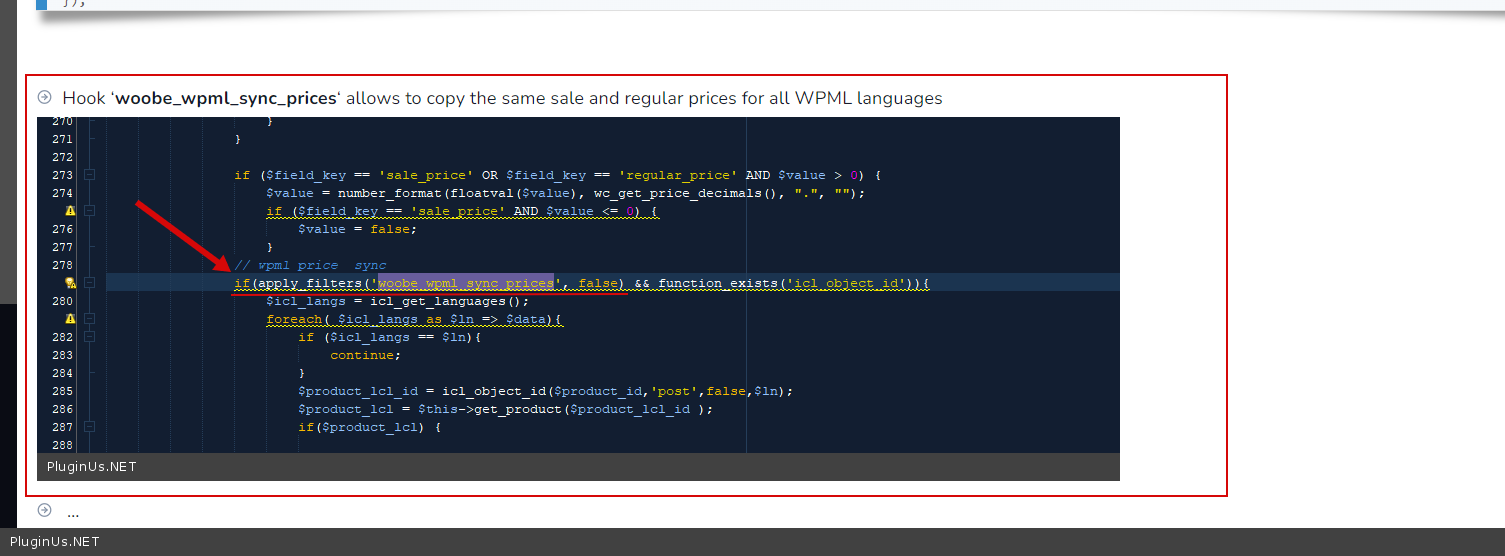Click line number 280 in the gutter

coord(61,301)
